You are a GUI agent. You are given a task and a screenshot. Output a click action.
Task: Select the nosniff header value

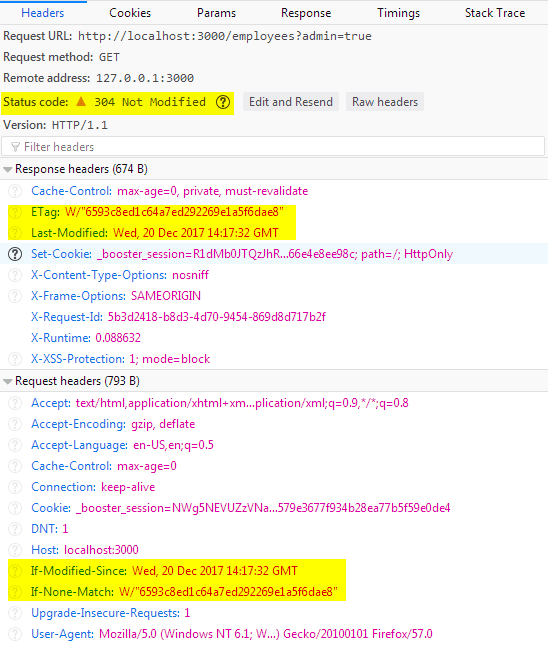(x=190, y=275)
